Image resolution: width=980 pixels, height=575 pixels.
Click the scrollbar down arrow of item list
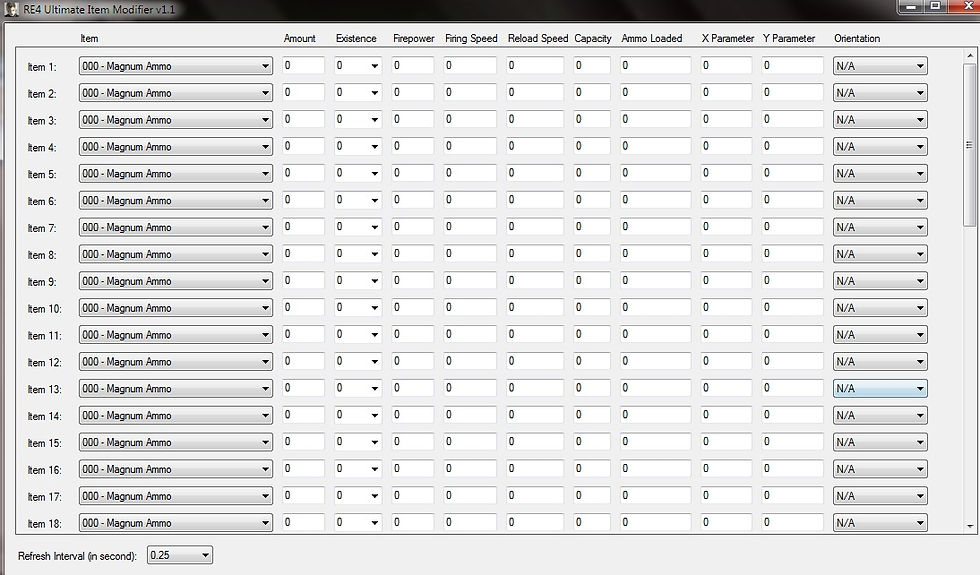[970, 526]
